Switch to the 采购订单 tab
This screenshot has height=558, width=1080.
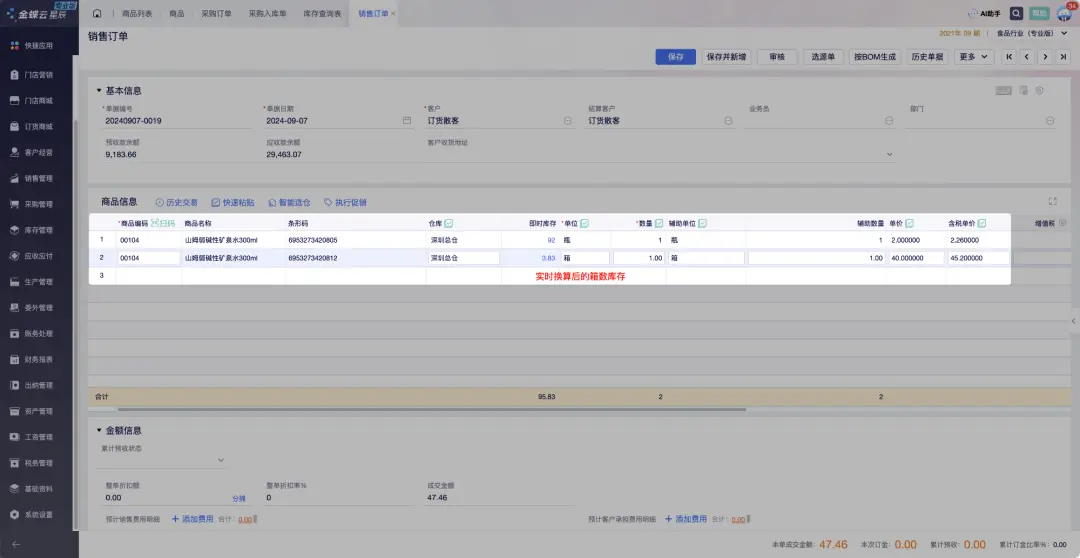(x=215, y=14)
